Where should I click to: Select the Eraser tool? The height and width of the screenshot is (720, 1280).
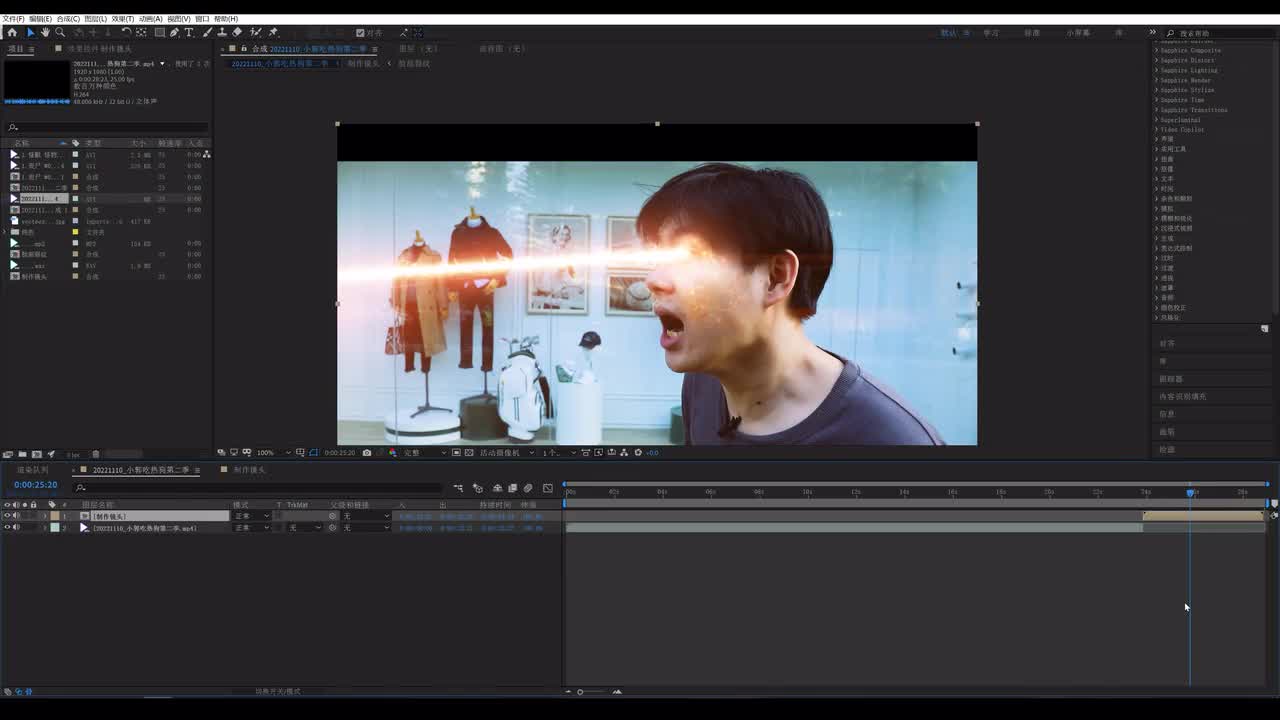[x=237, y=33]
